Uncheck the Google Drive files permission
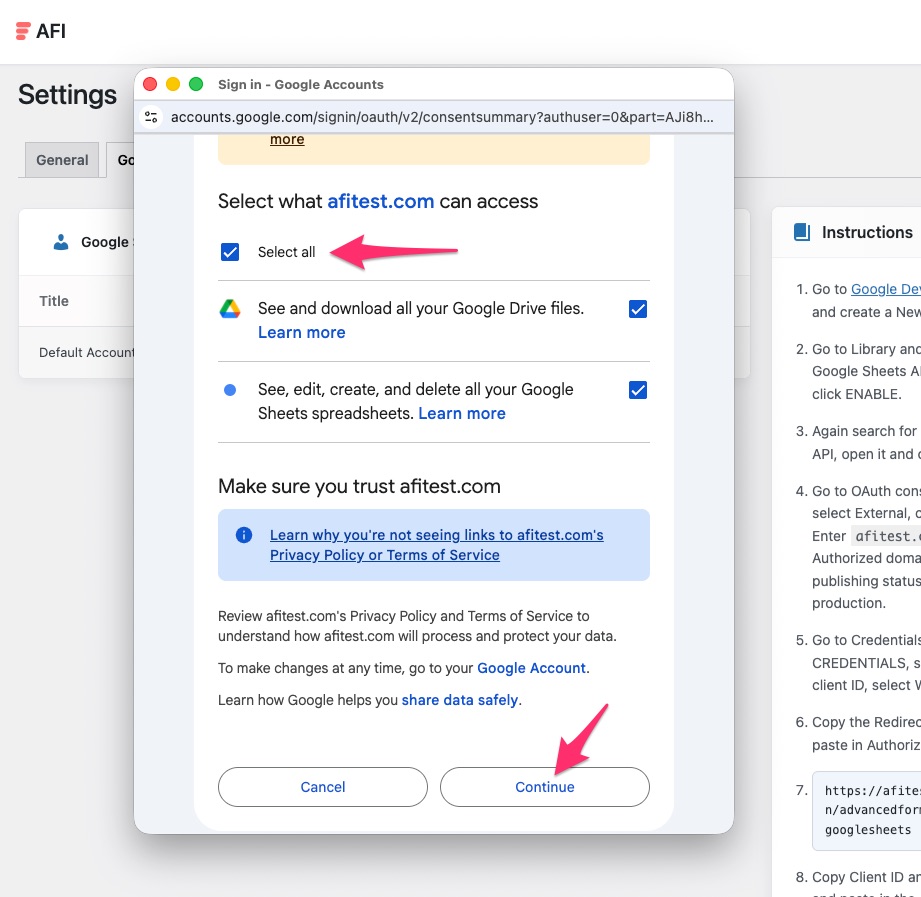921x897 pixels. click(637, 309)
